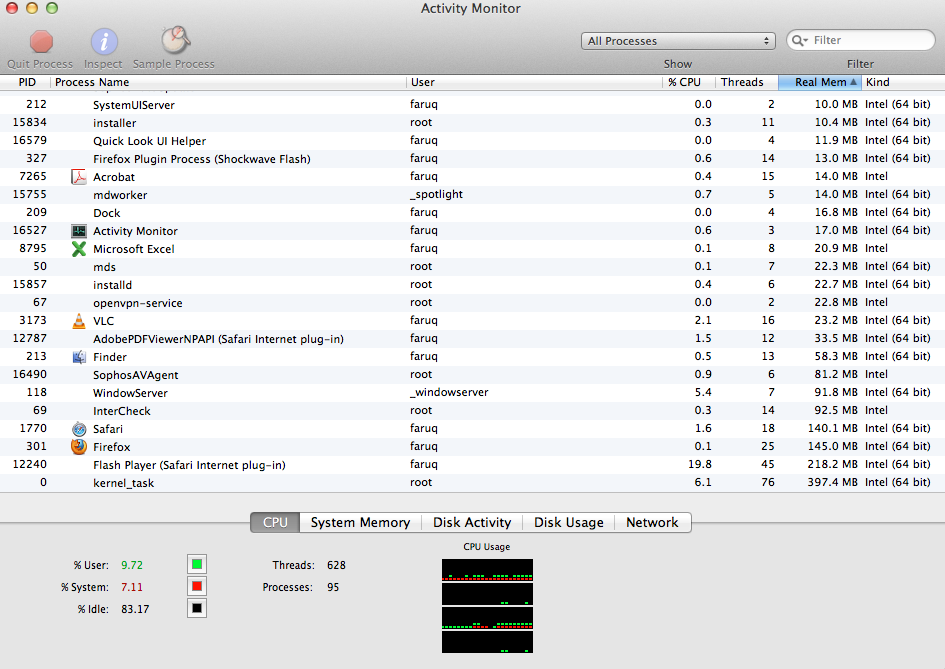Switch to the Network tab
Viewport: 945px width, 669px height.
click(652, 523)
